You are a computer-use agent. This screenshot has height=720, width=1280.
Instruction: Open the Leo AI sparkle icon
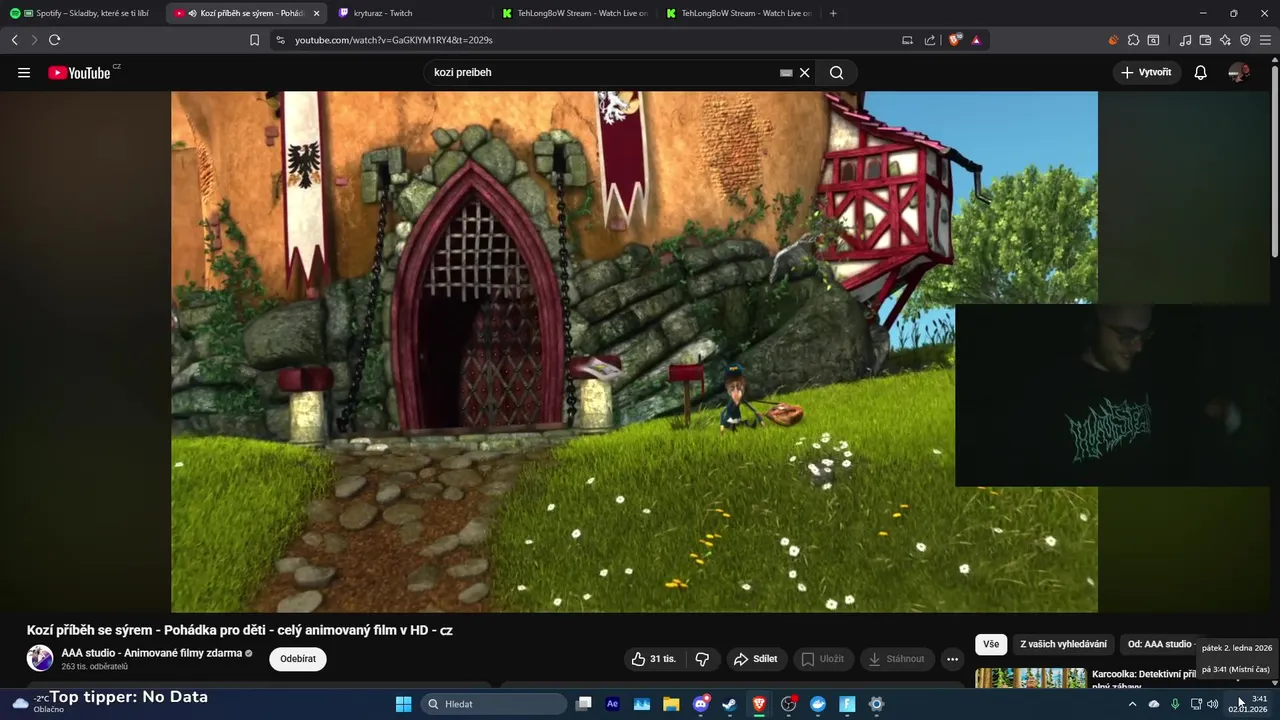pyautogui.click(x=1225, y=40)
